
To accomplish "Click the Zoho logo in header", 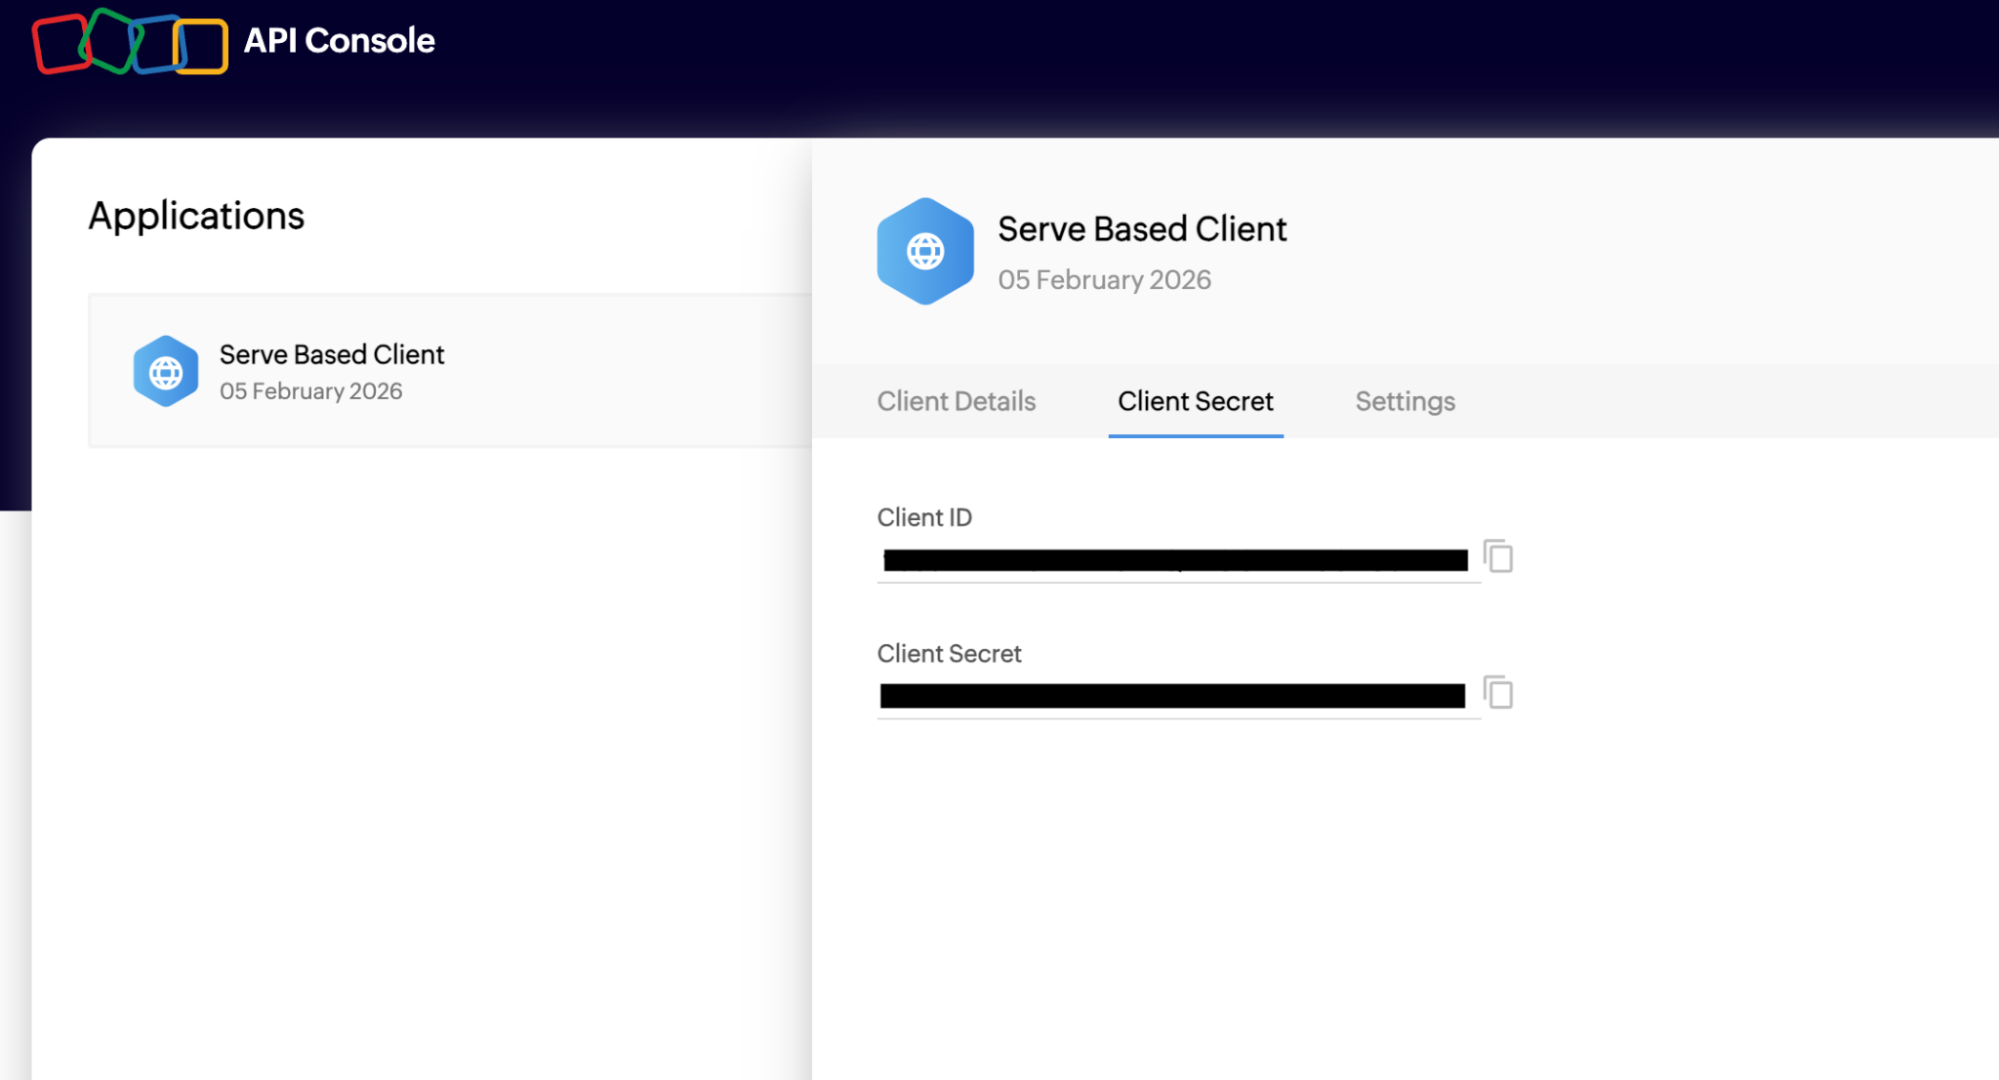I will click(x=130, y=42).
